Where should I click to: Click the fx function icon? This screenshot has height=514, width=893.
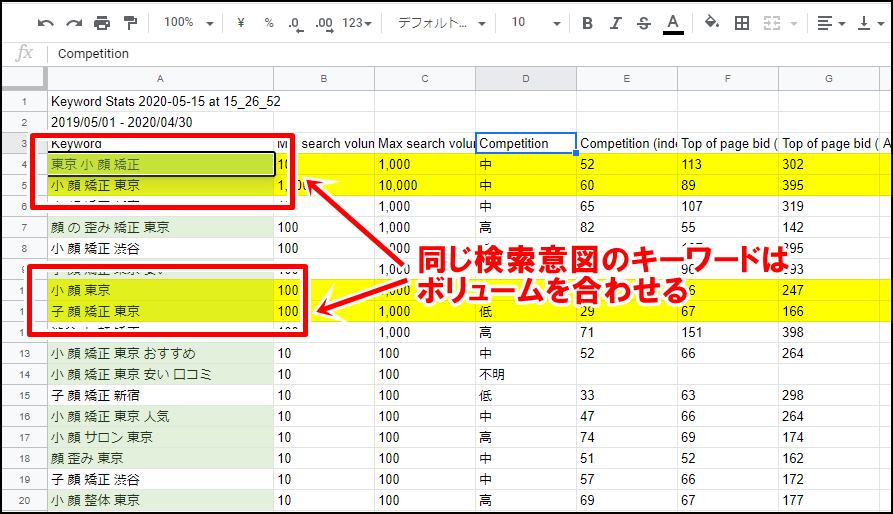[x=24, y=53]
